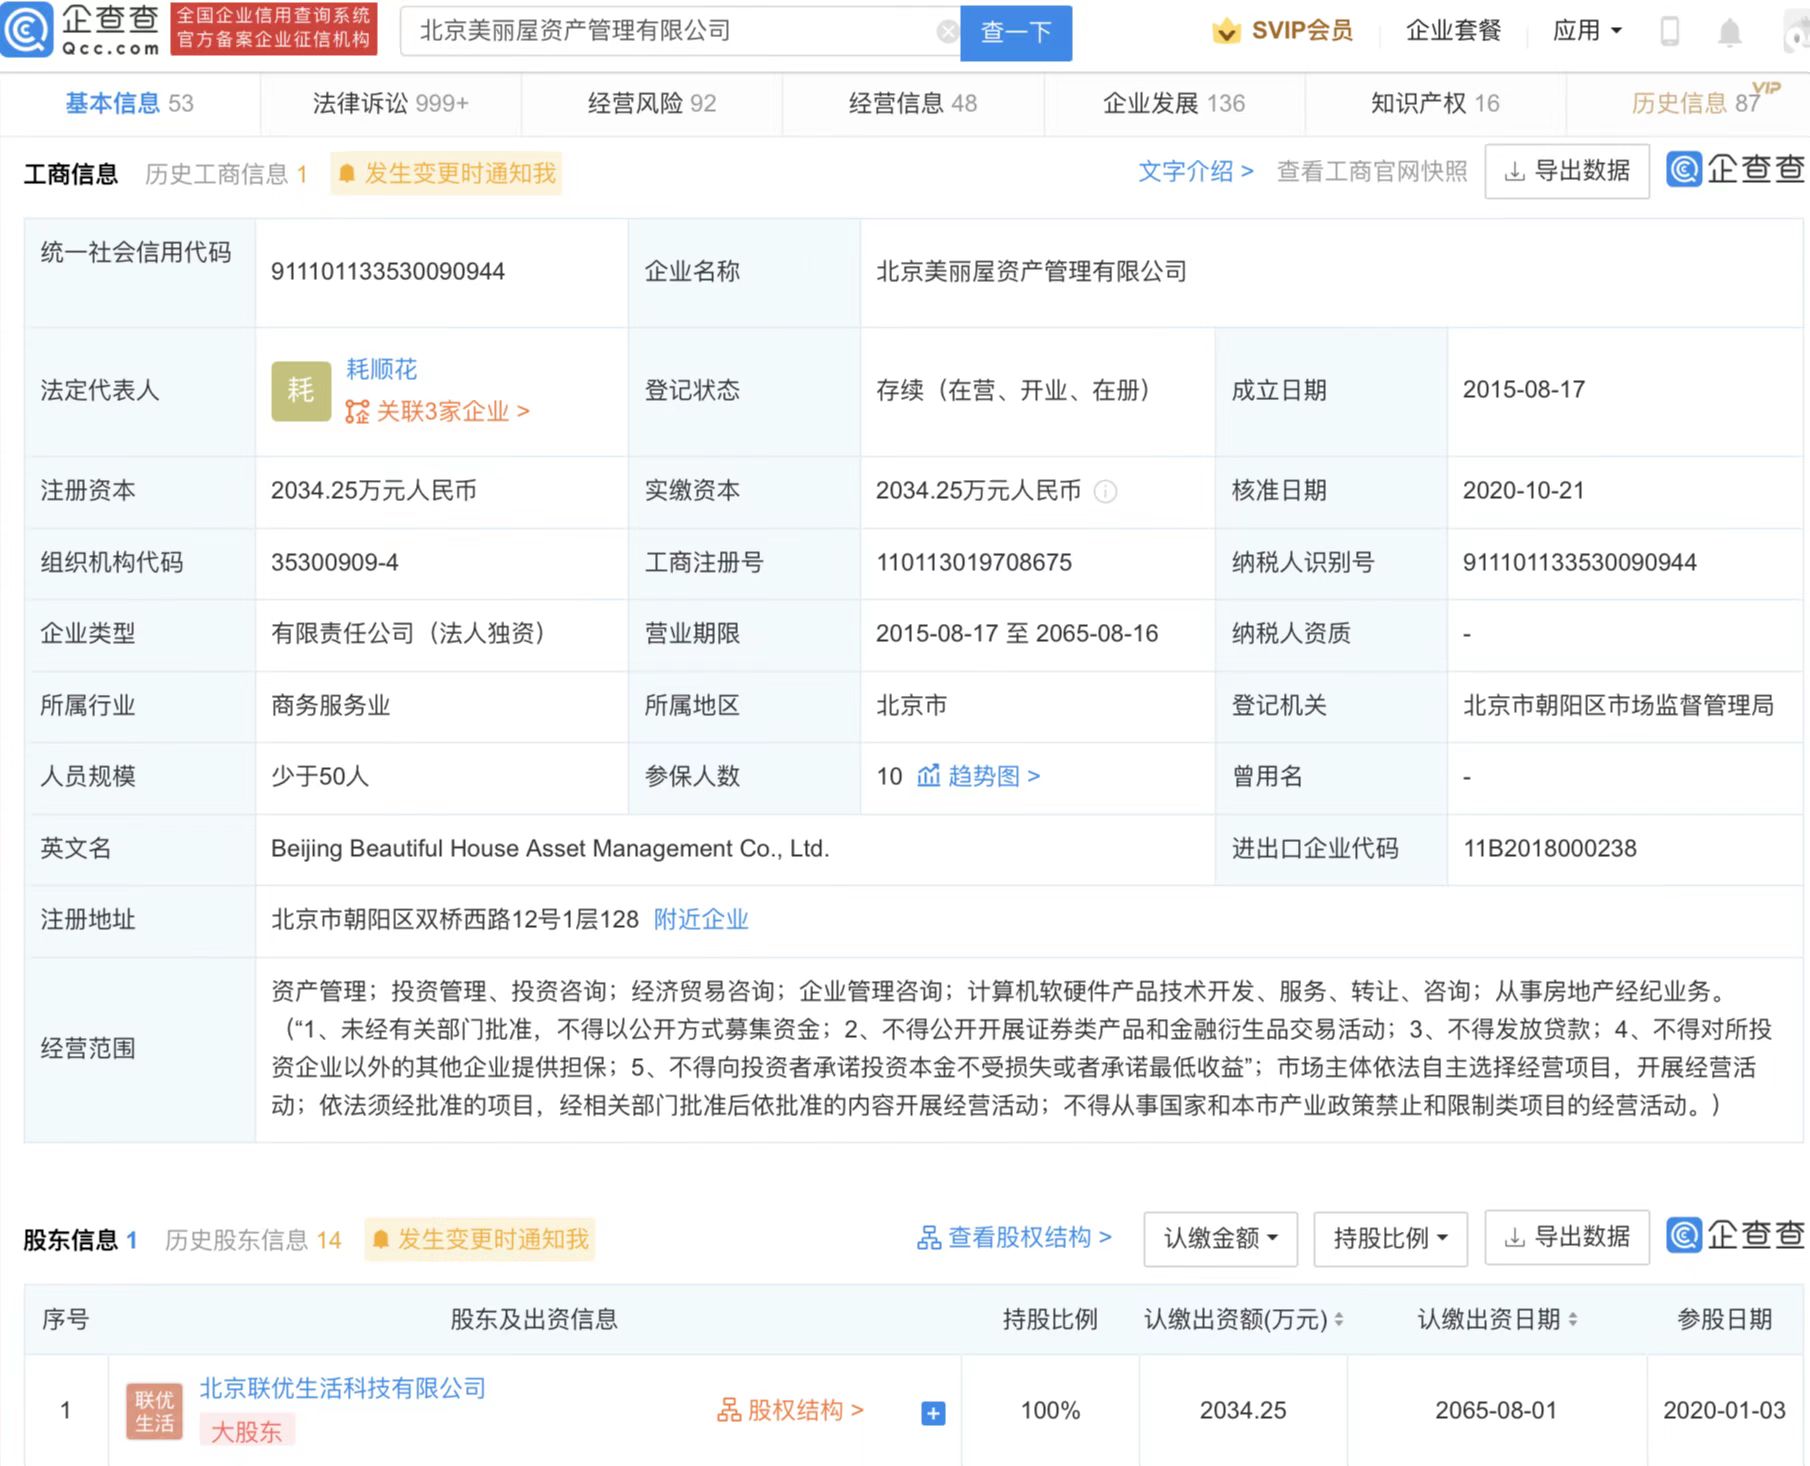The width and height of the screenshot is (1810, 1466).
Task: Switch to 经营风险 92 tab
Action: pos(652,103)
